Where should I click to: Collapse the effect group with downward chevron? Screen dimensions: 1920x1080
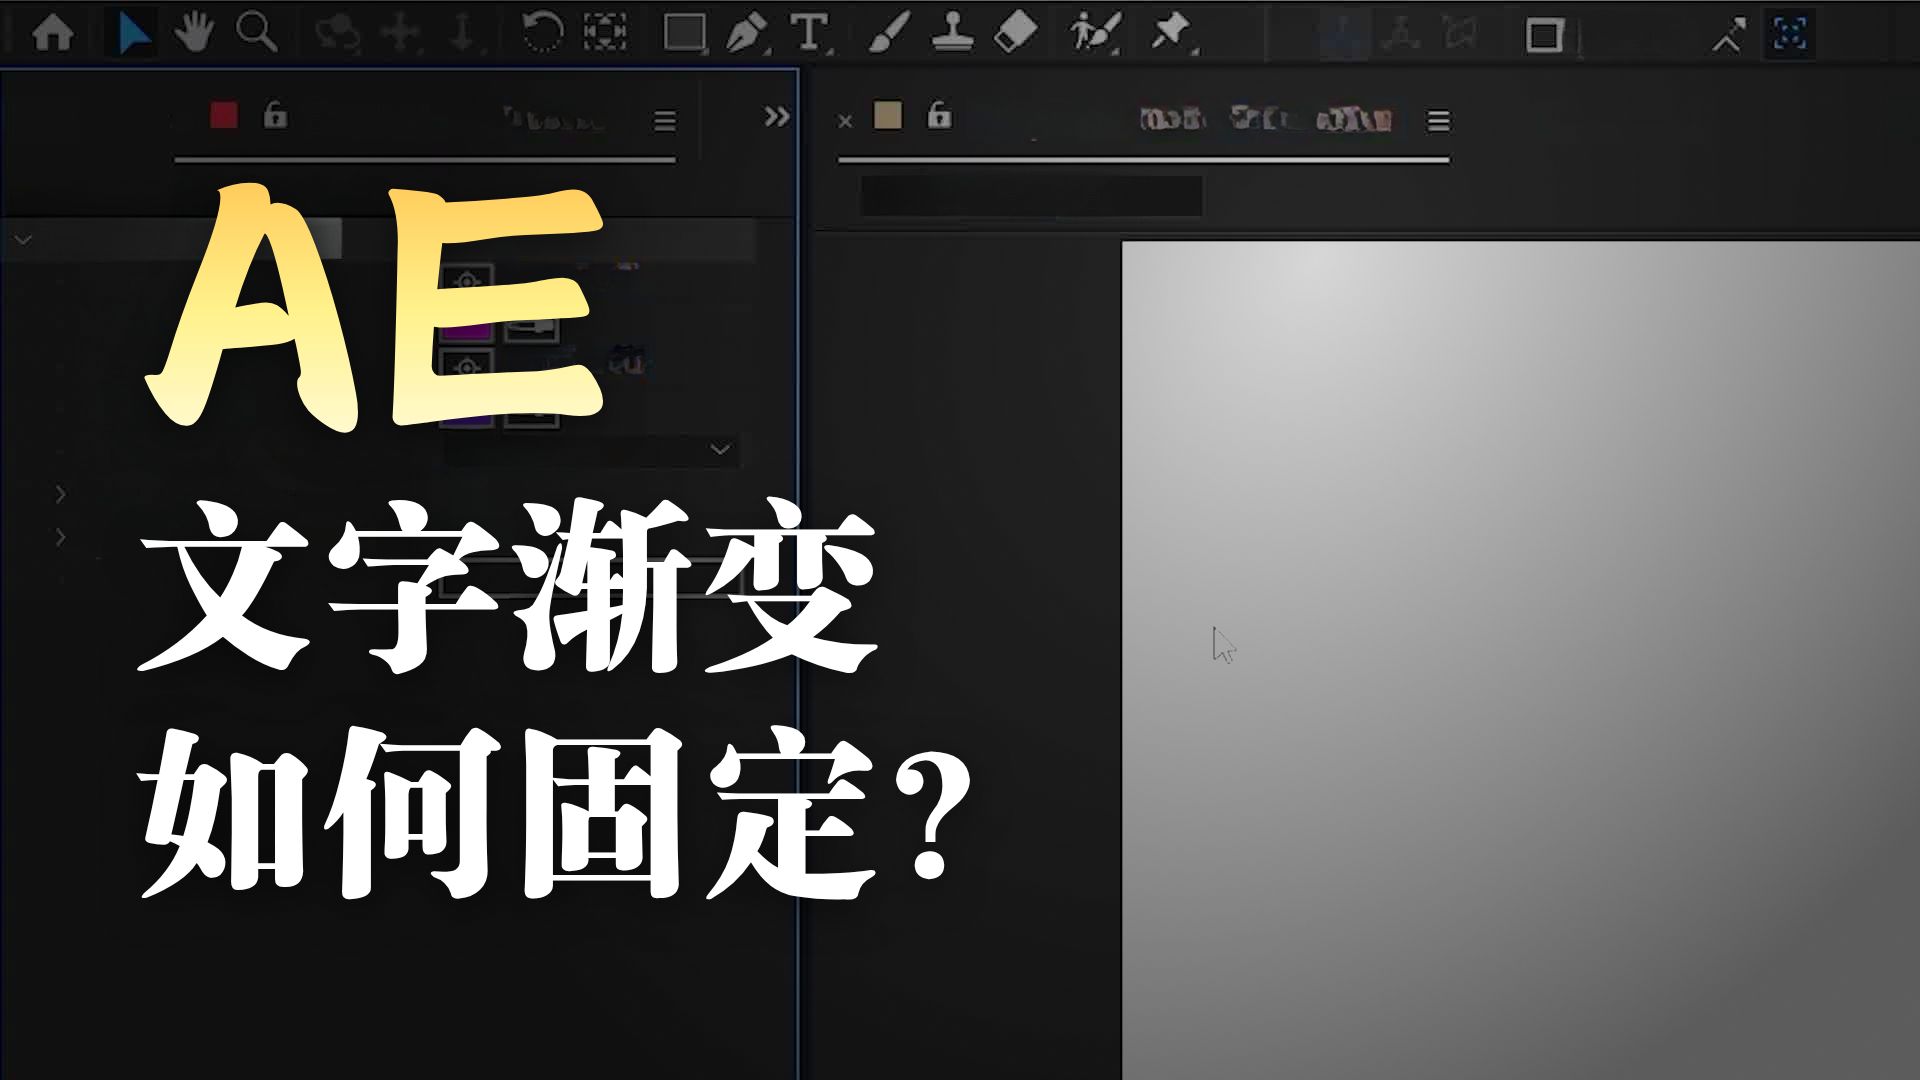(23, 240)
